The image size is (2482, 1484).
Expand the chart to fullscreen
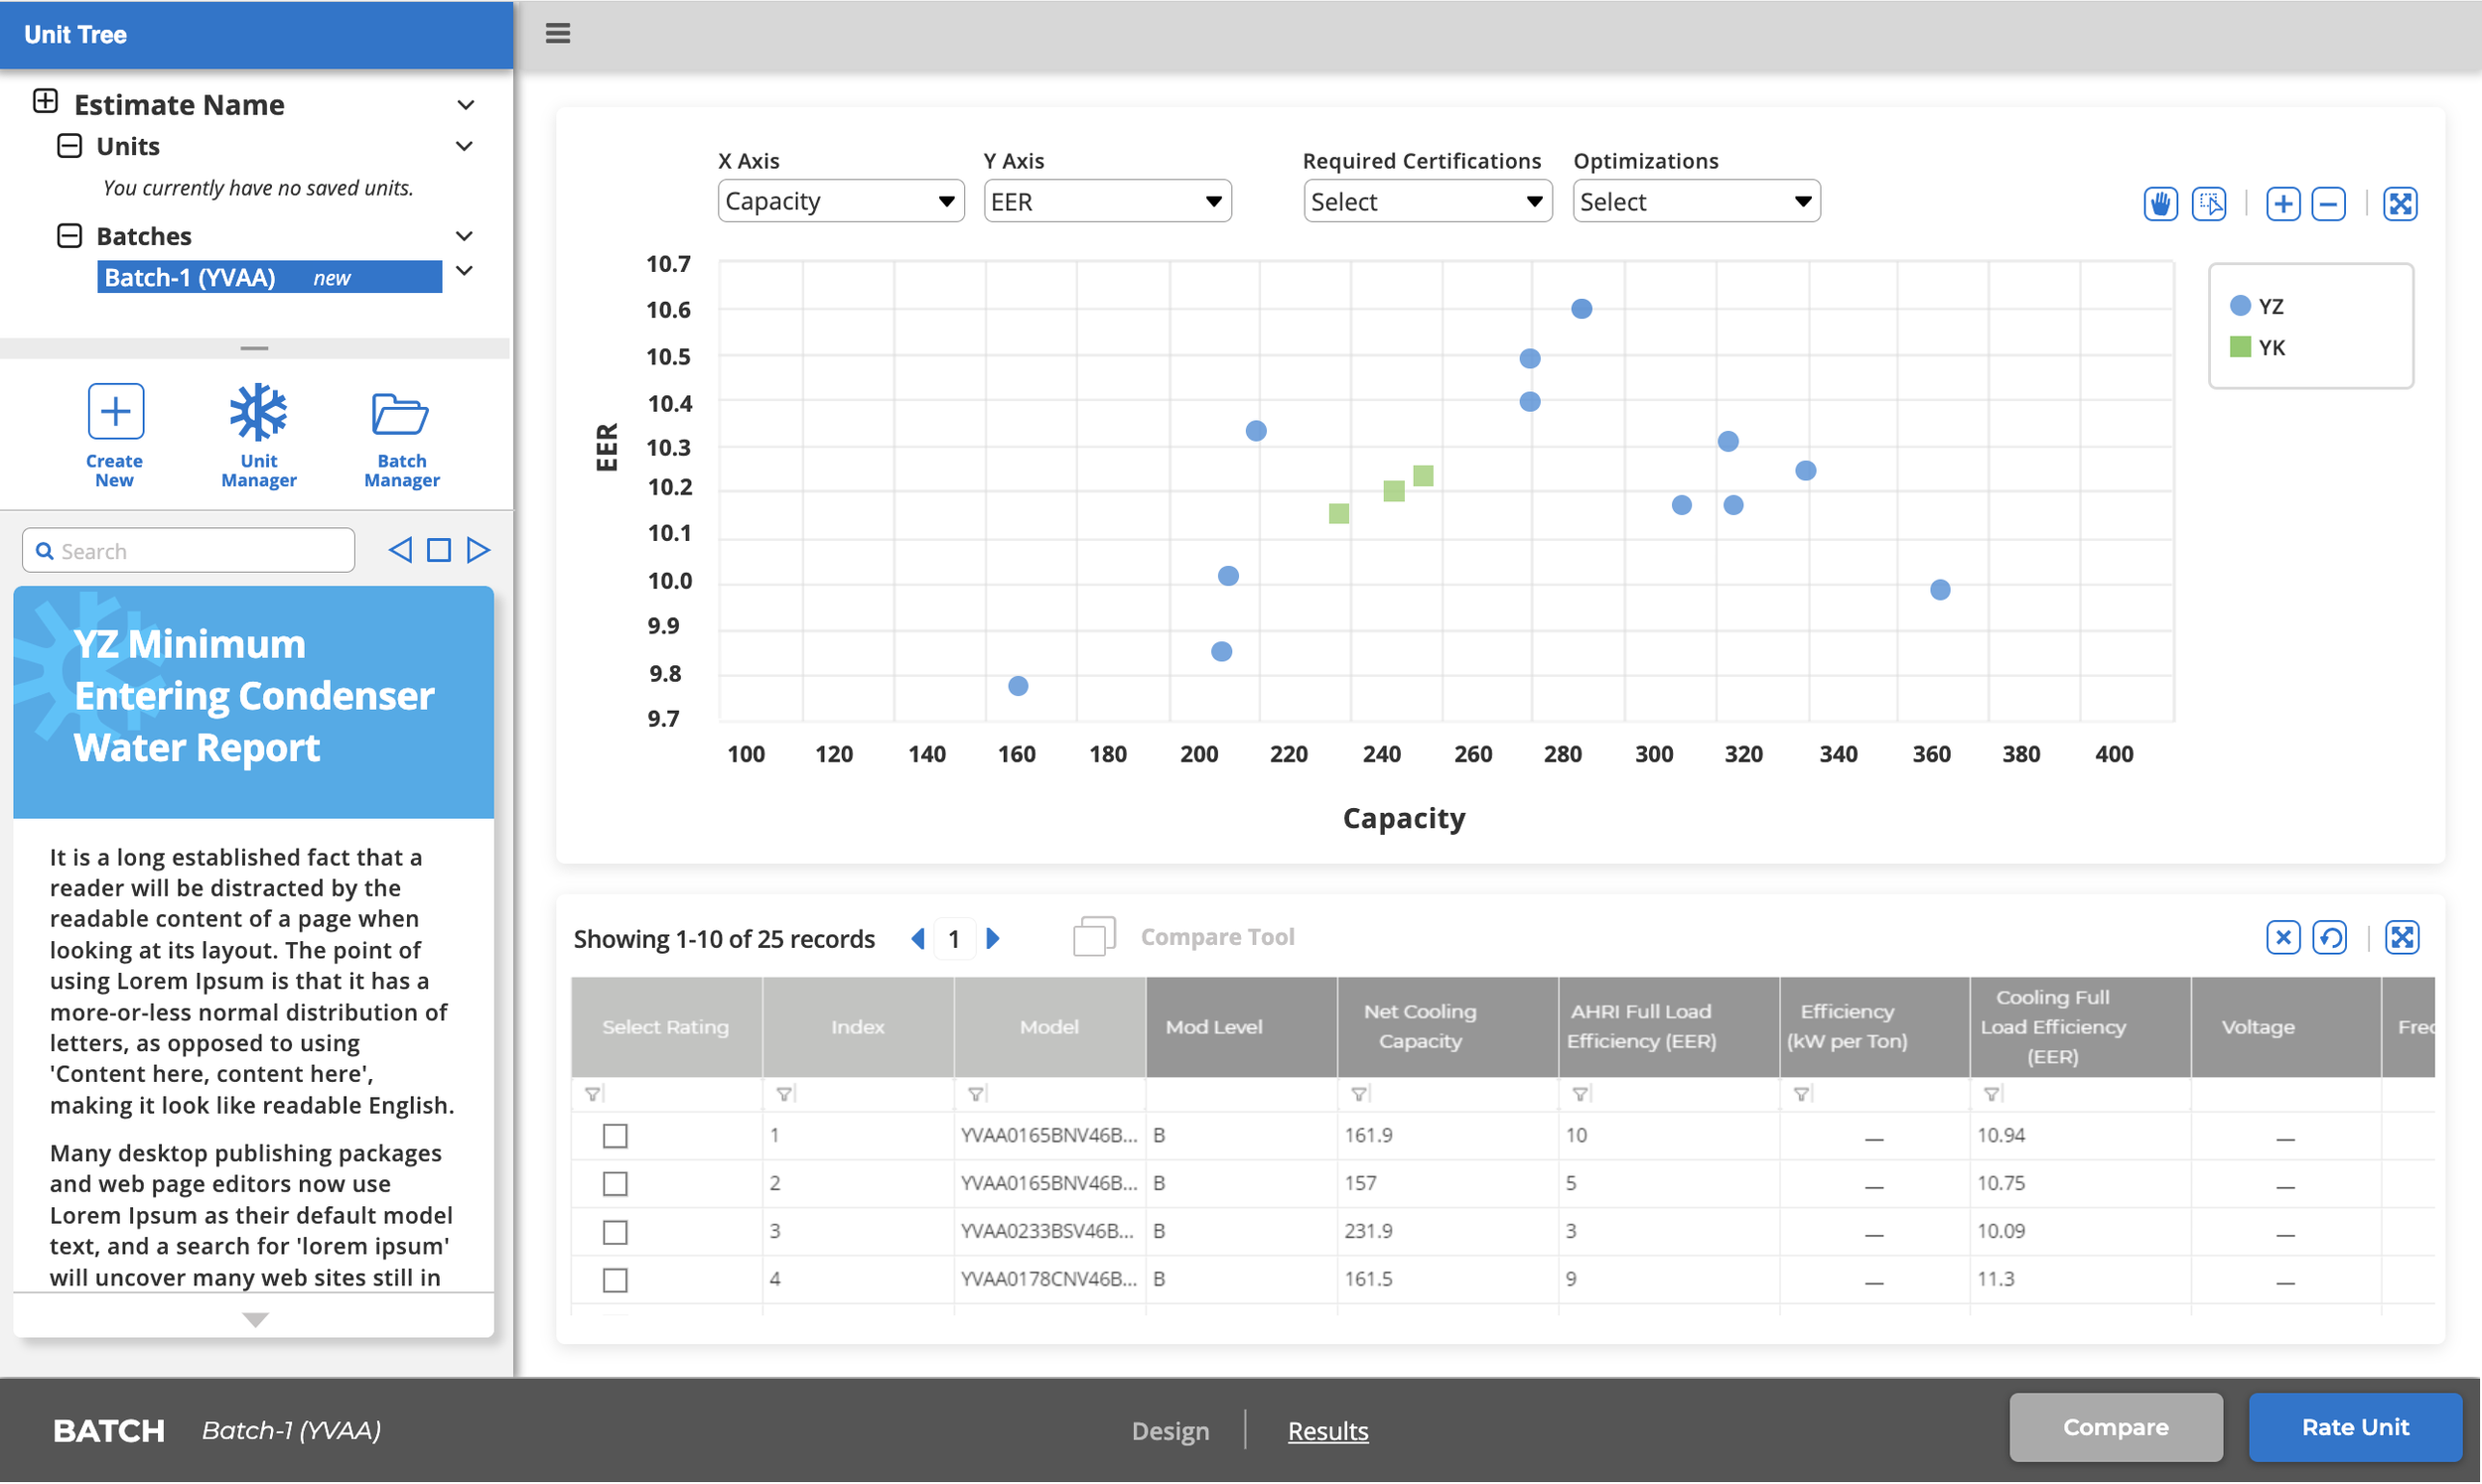pos(2400,204)
